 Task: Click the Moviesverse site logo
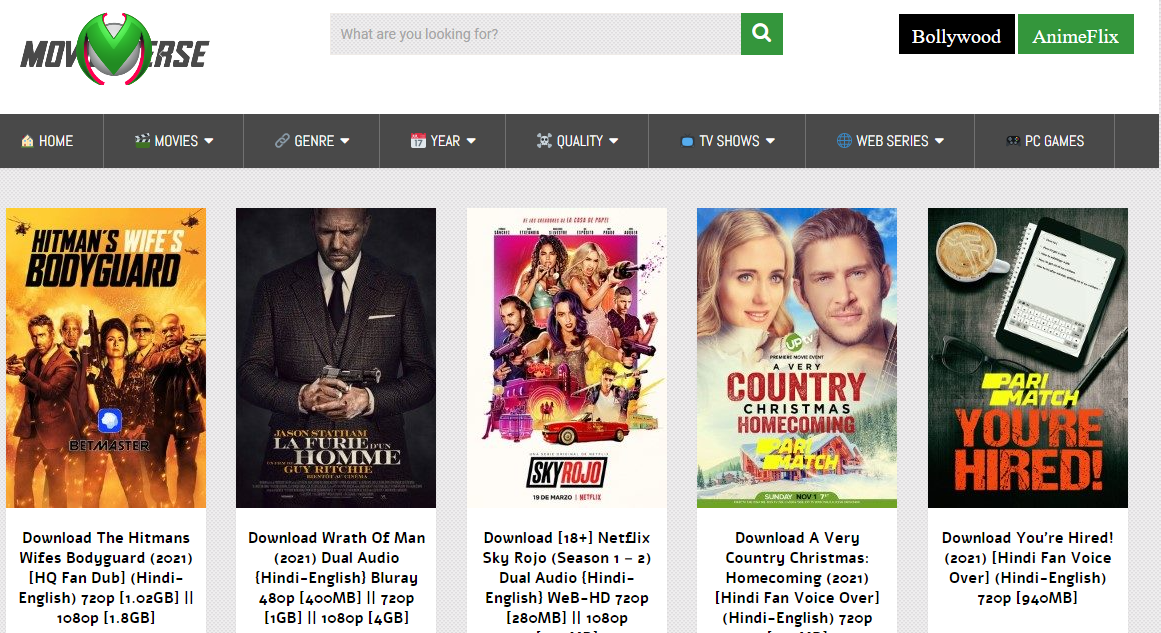pos(114,48)
